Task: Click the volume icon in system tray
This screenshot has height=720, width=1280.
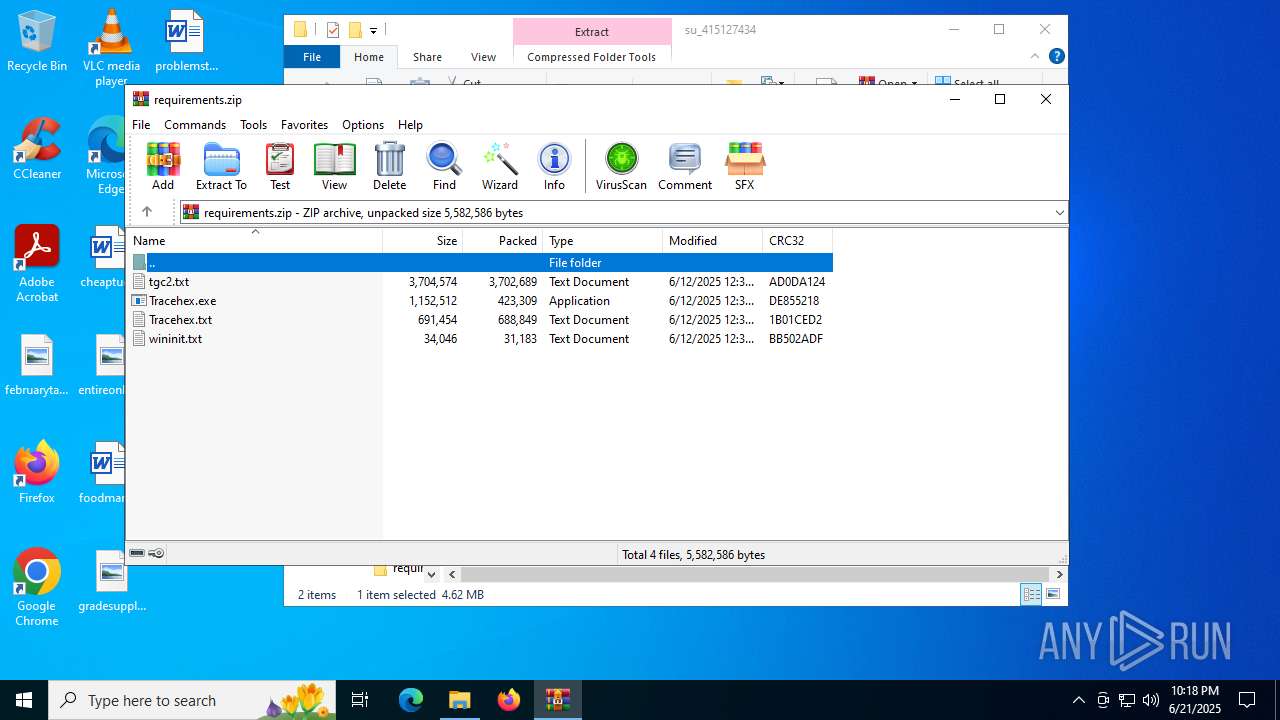Action: 1151,700
